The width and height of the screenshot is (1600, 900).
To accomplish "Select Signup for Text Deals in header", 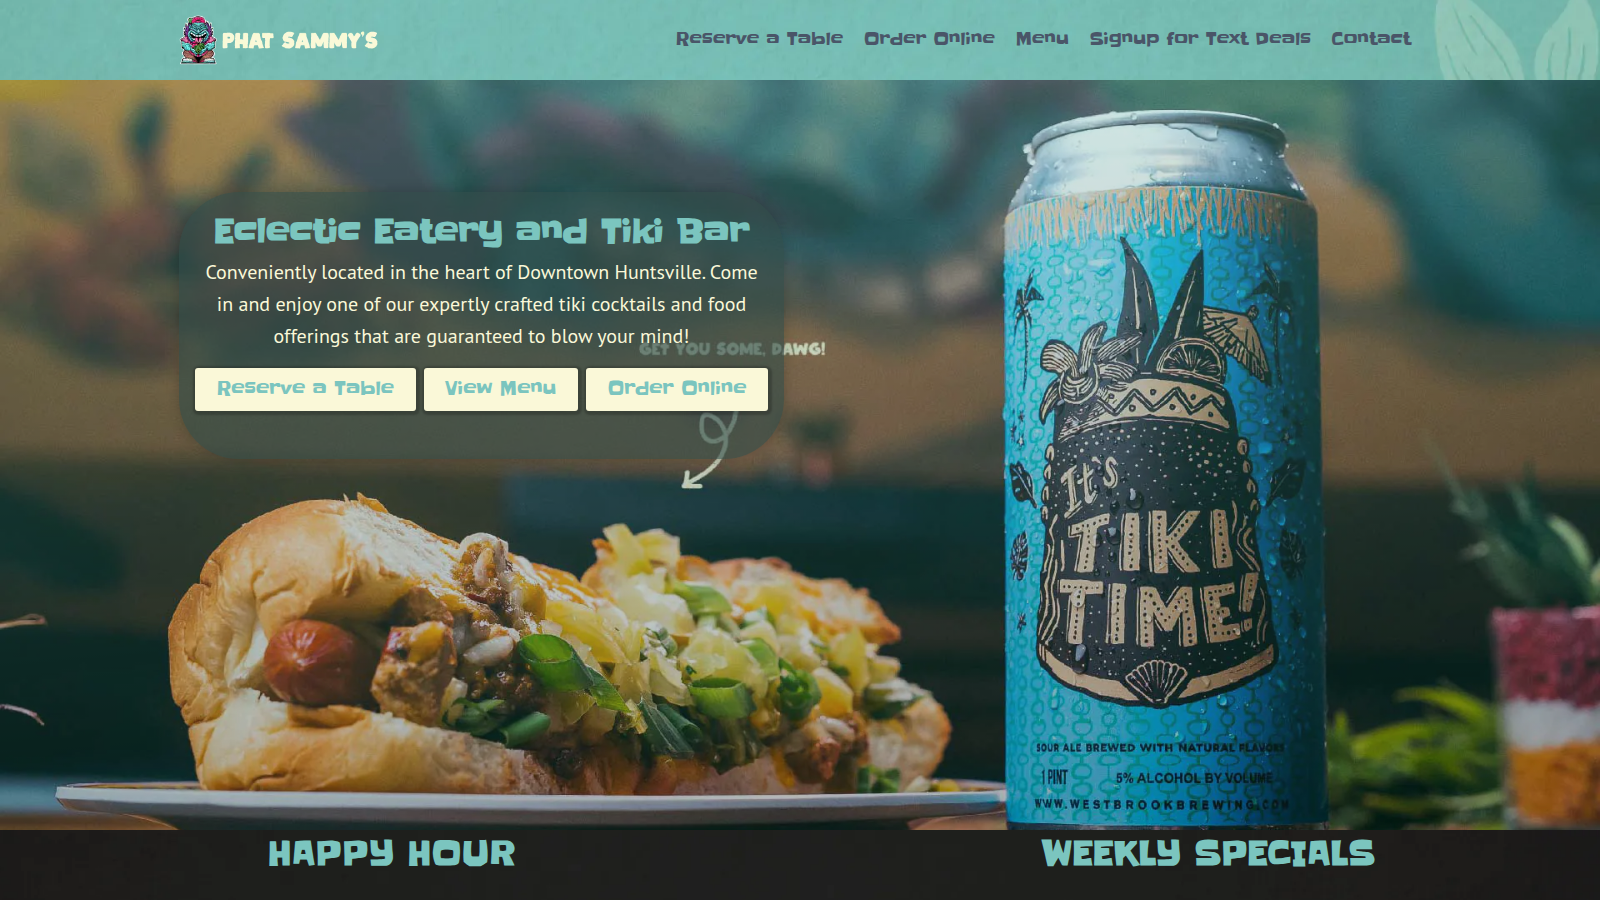I will [1200, 38].
